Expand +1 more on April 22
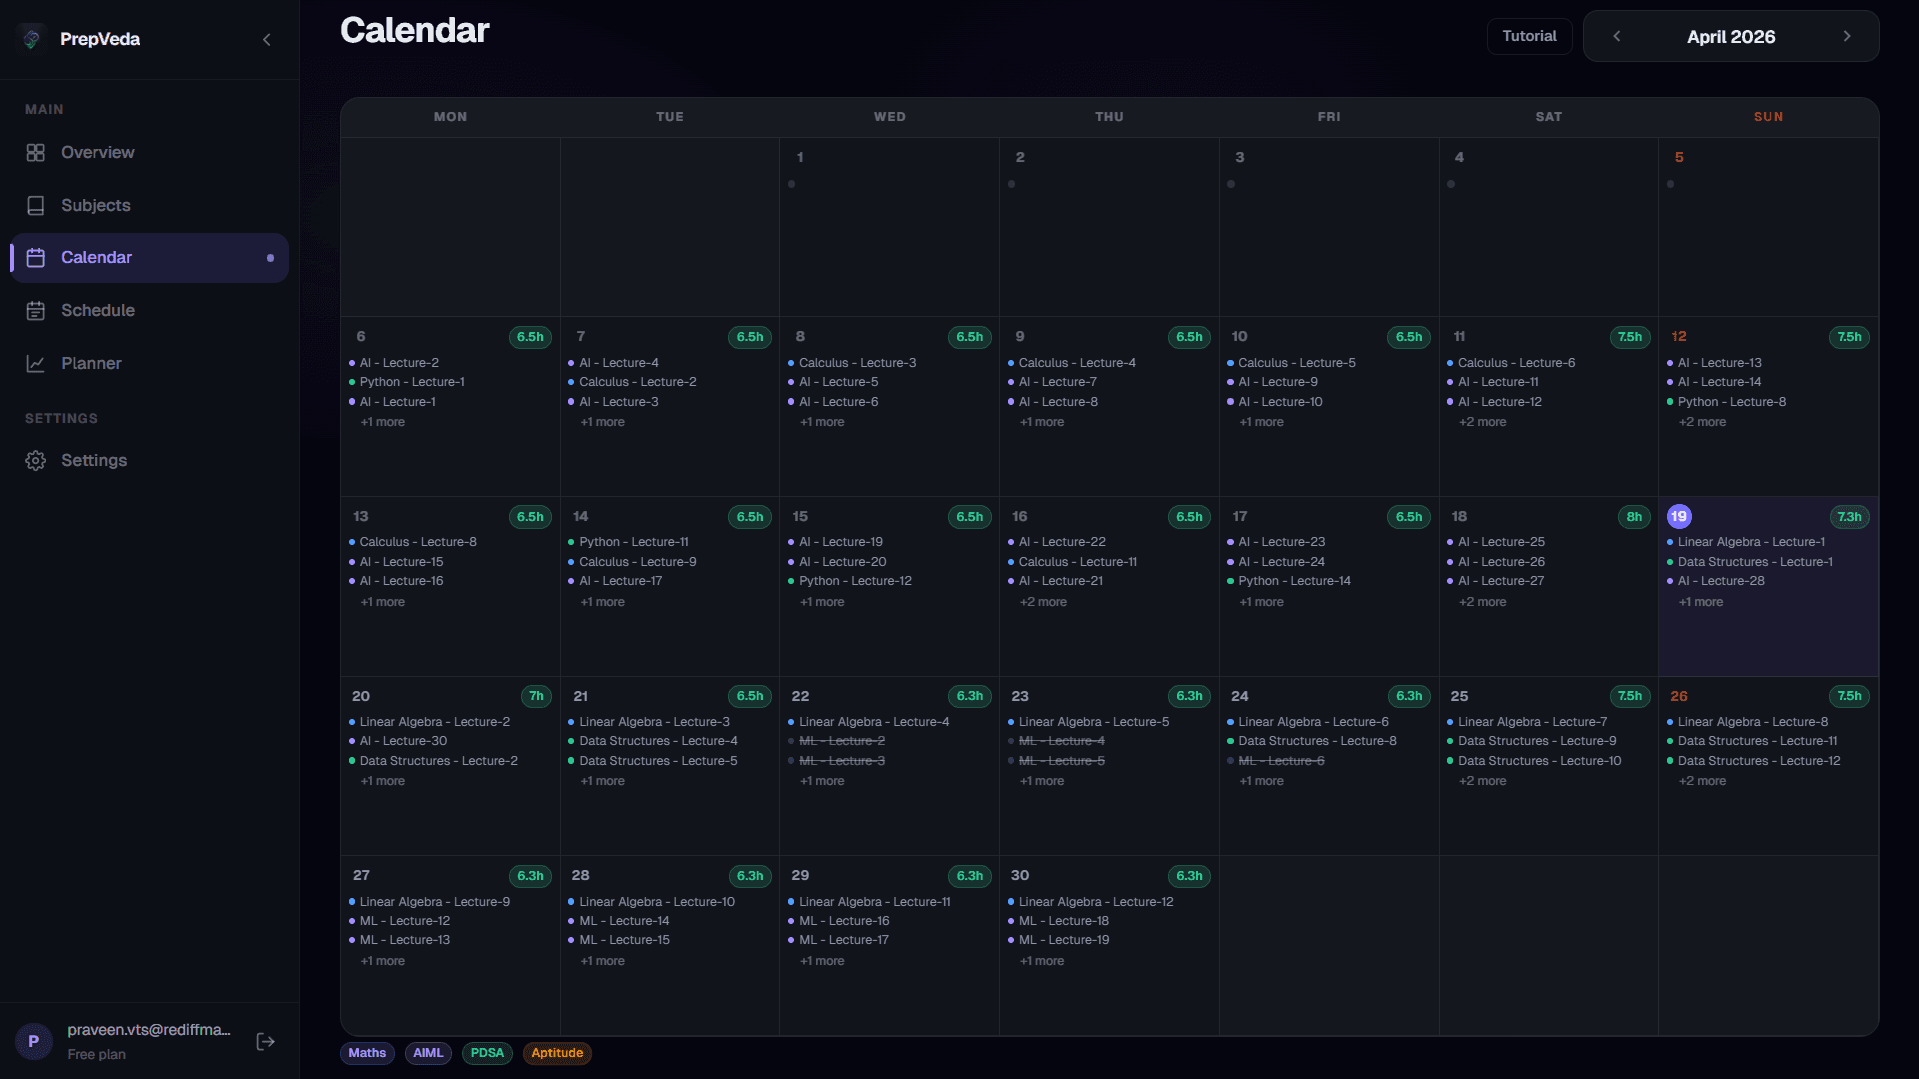 click(822, 781)
